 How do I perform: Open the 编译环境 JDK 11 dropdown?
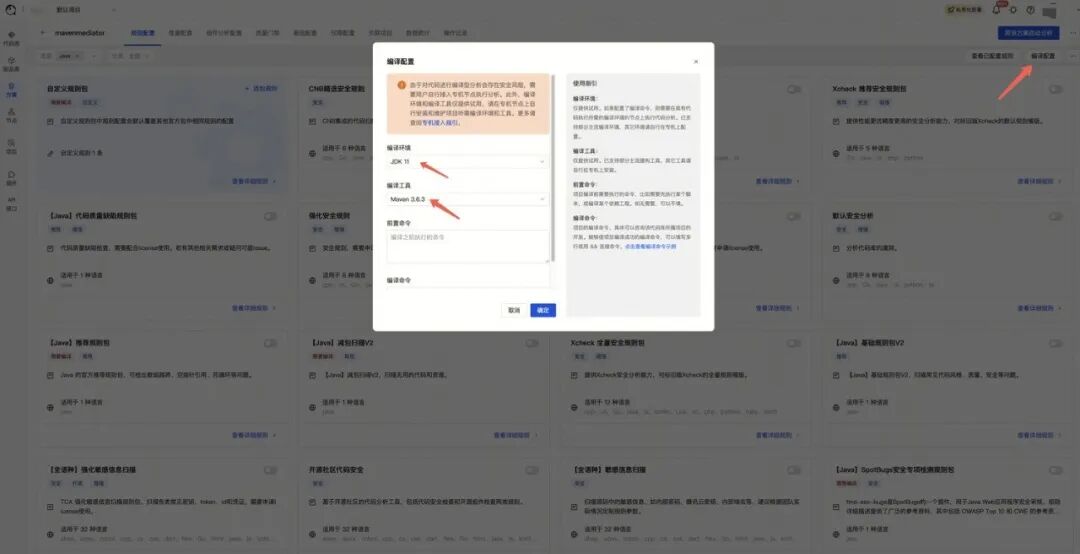point(467,161)
